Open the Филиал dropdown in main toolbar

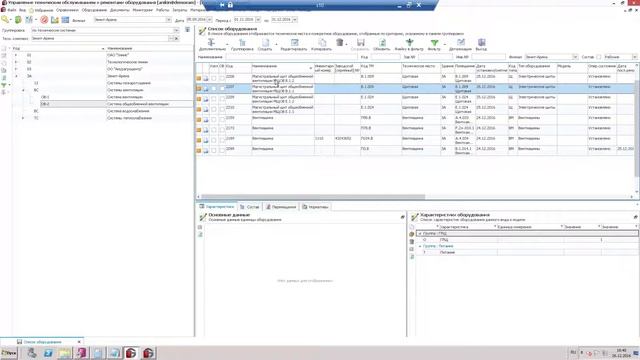pos(168,20)
